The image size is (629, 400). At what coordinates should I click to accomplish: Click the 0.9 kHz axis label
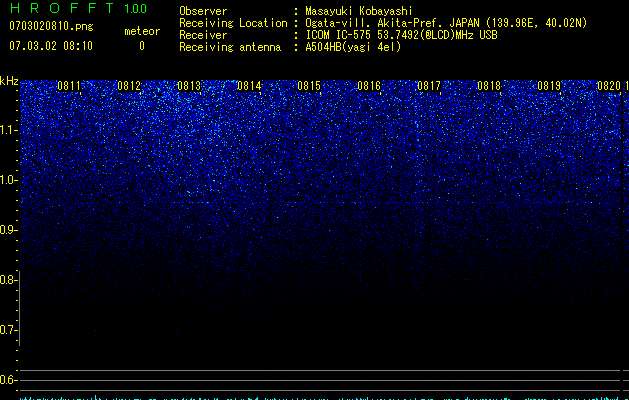tap(8, 230)
